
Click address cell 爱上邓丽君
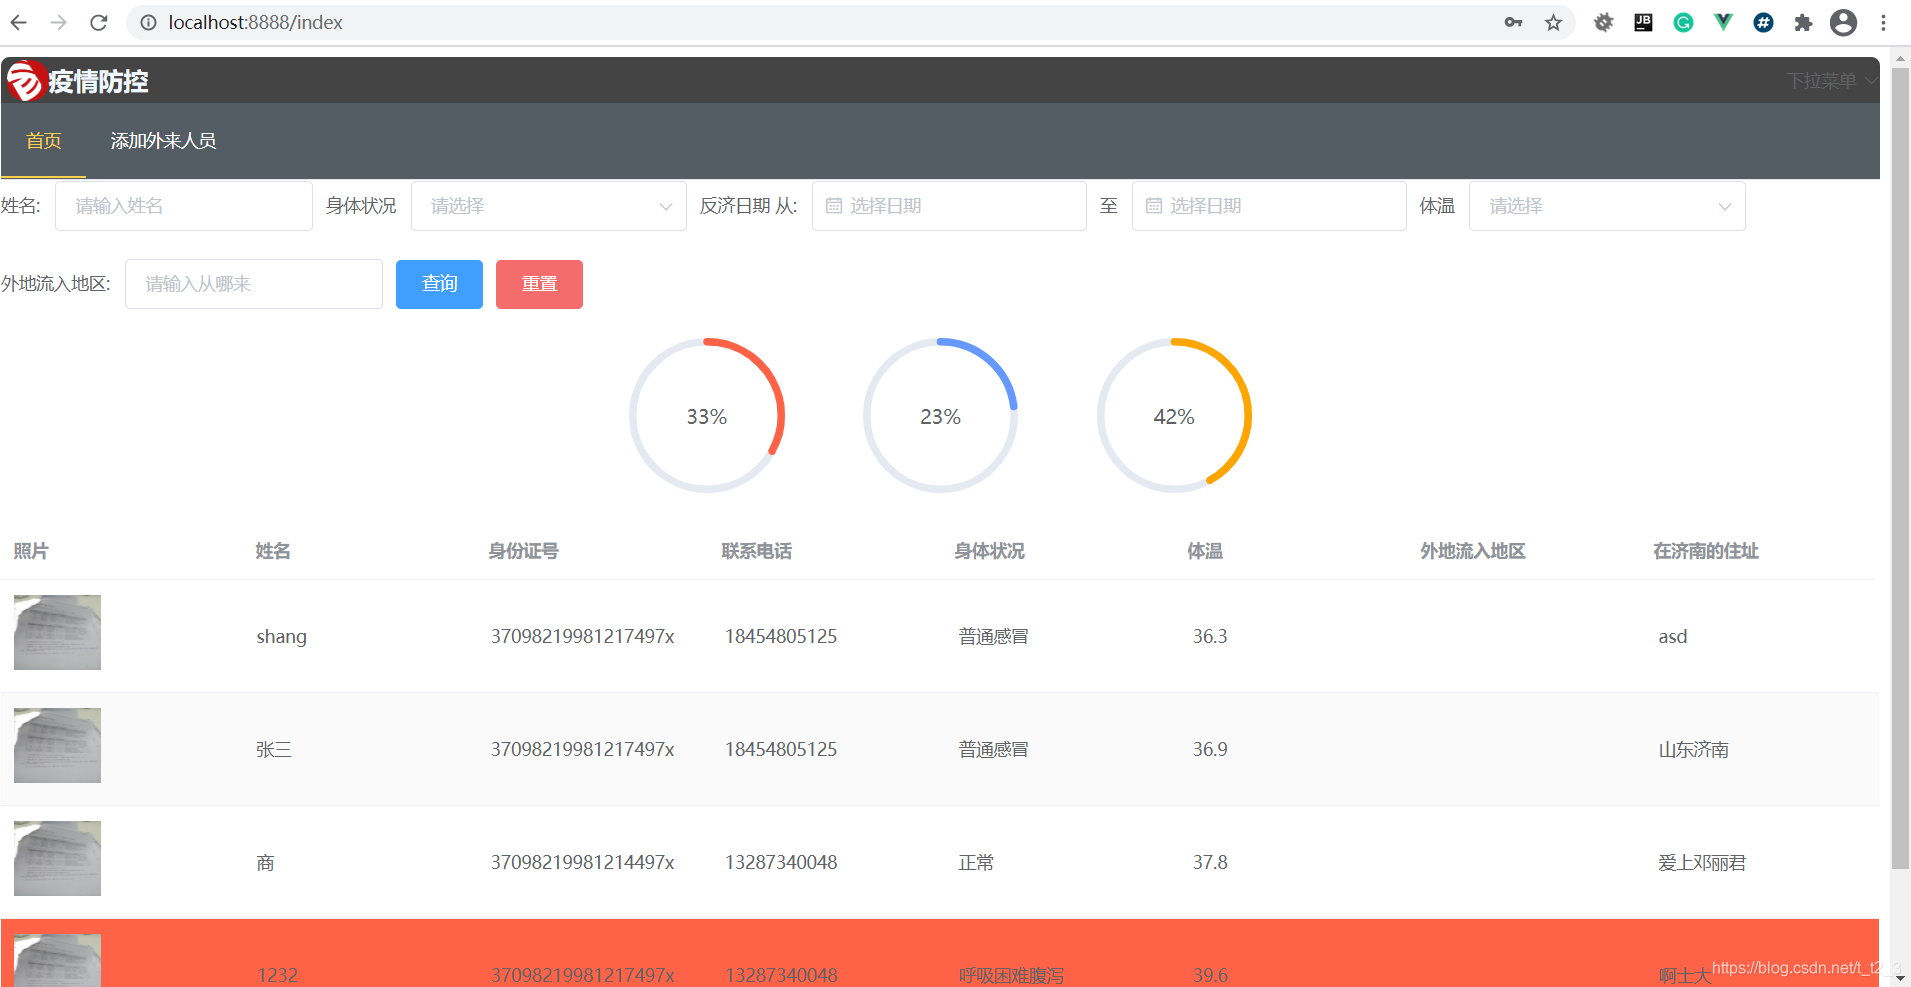point(1702,863)
